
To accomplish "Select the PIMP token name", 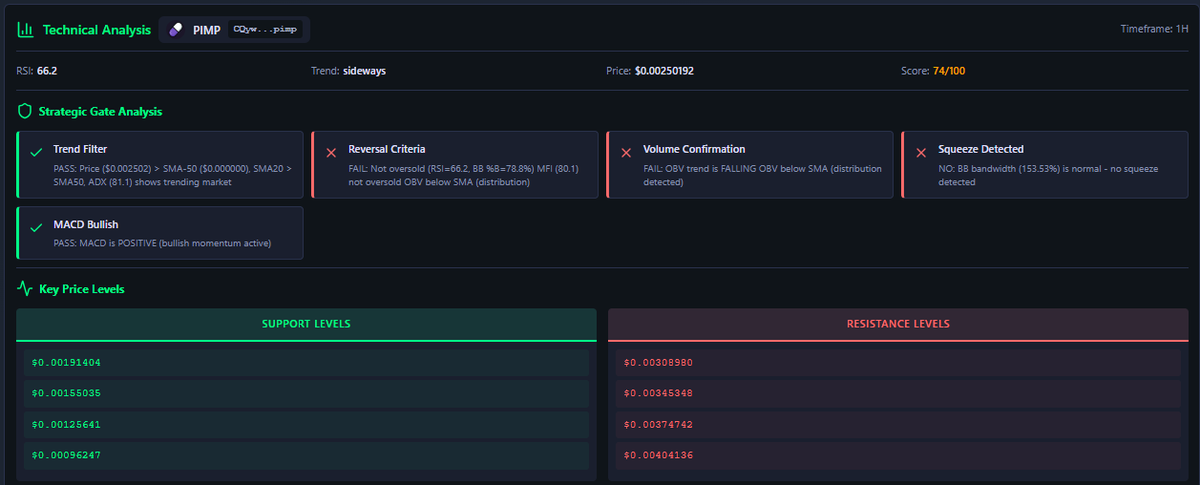I will pyautogui.click(x=207, y=30).
